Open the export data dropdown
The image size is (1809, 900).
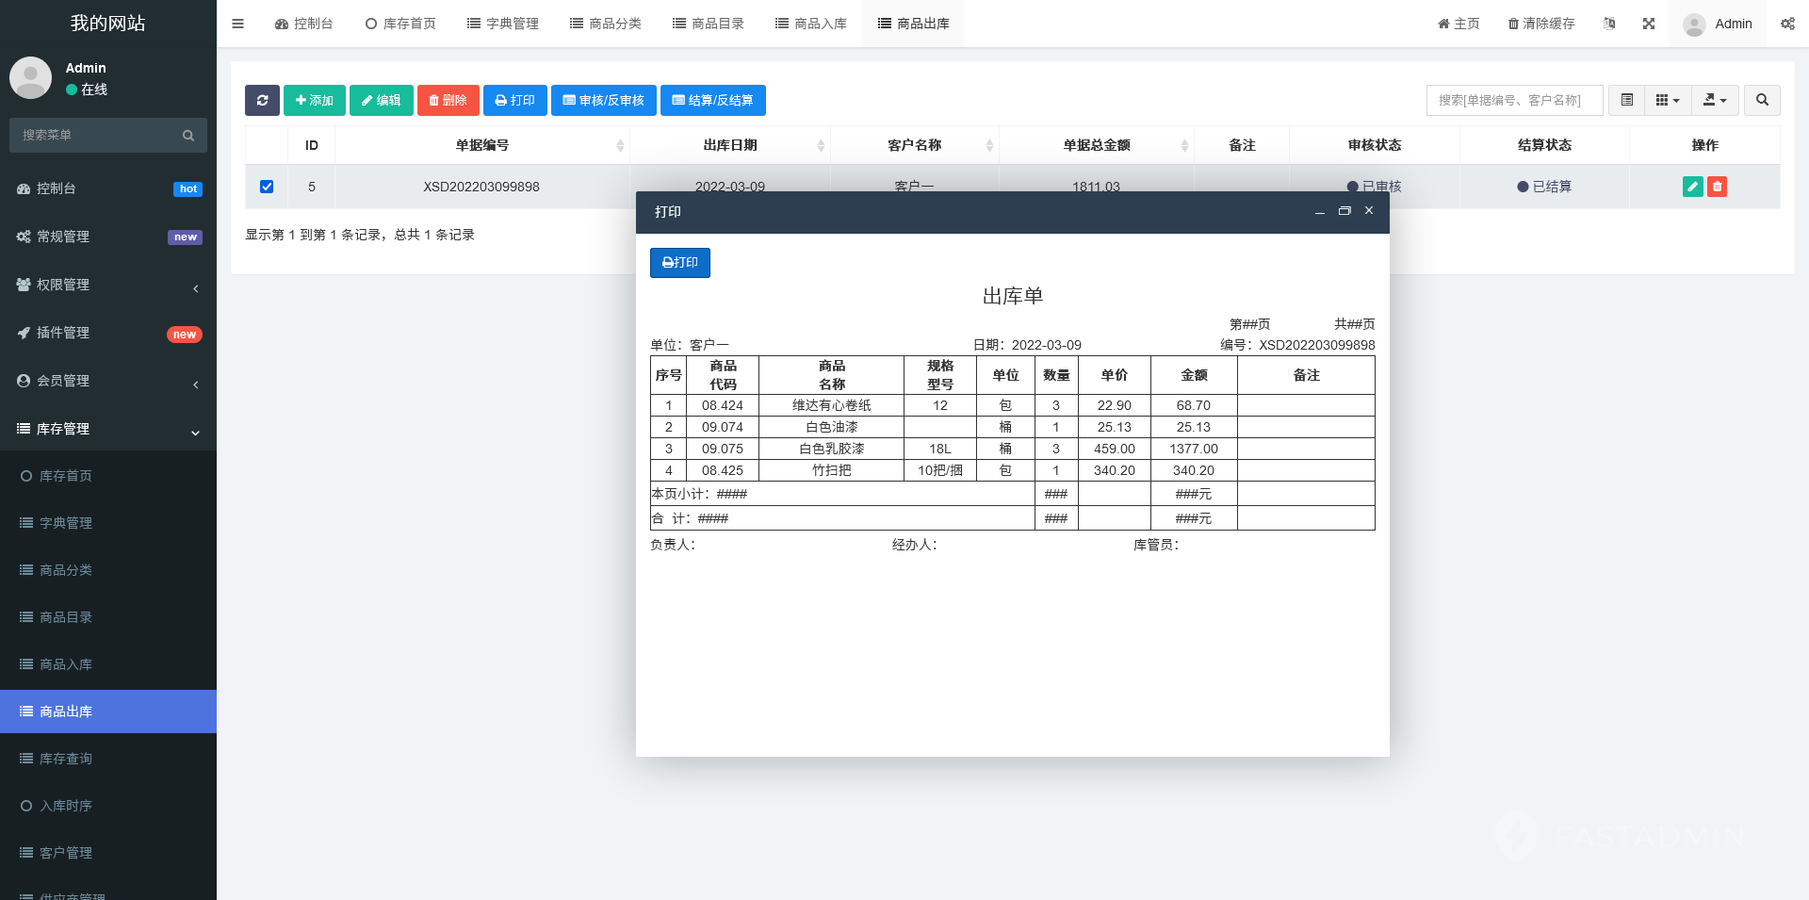coord(1715,100)
